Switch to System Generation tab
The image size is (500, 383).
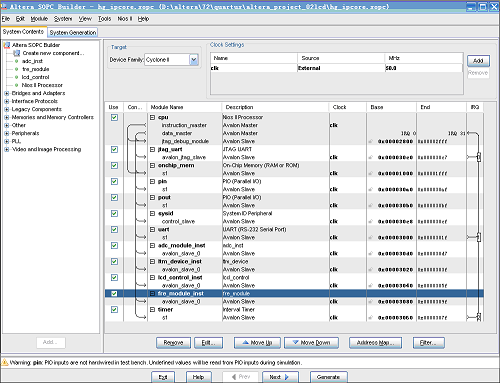point(73,32)
